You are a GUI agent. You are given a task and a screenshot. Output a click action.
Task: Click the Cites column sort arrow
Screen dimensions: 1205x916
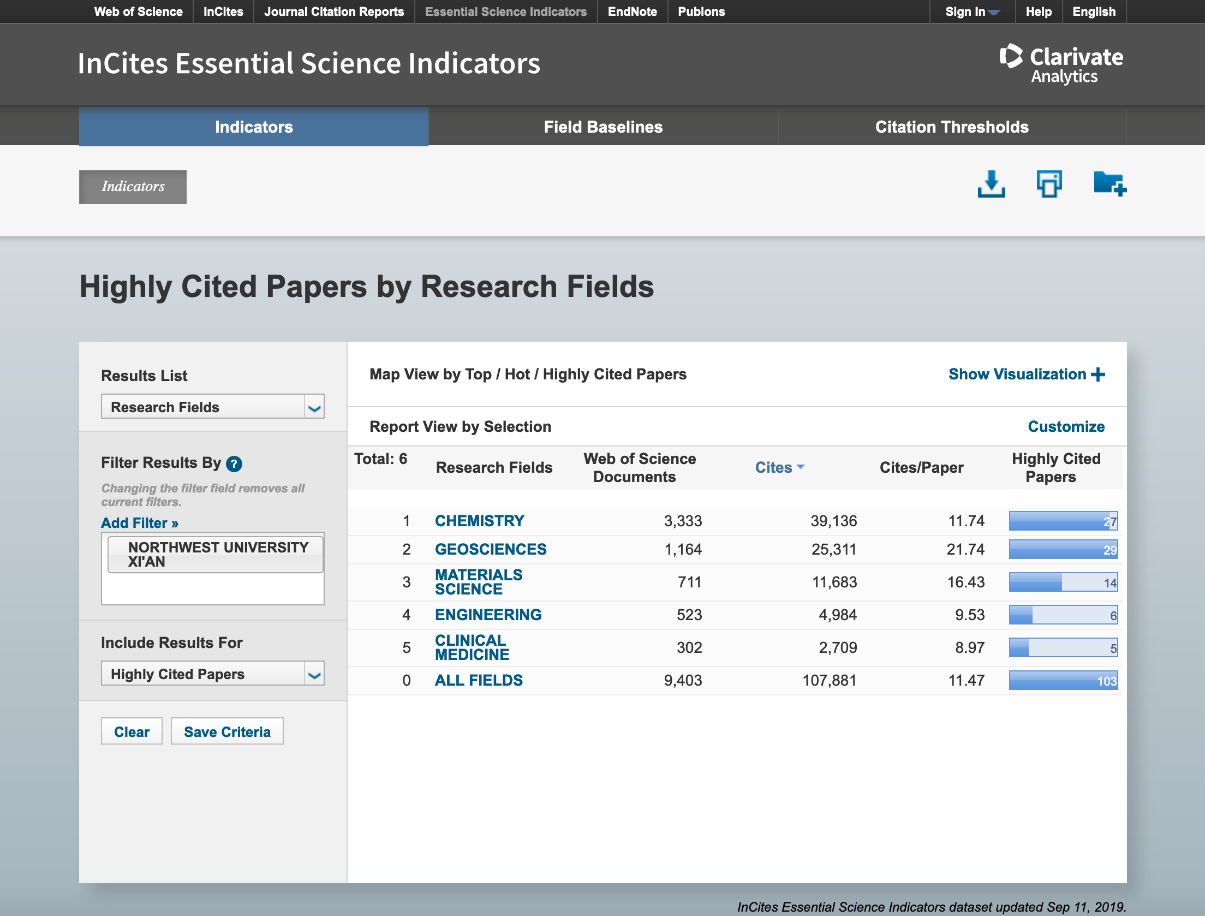pyautogui.click(x=801, y=468)
